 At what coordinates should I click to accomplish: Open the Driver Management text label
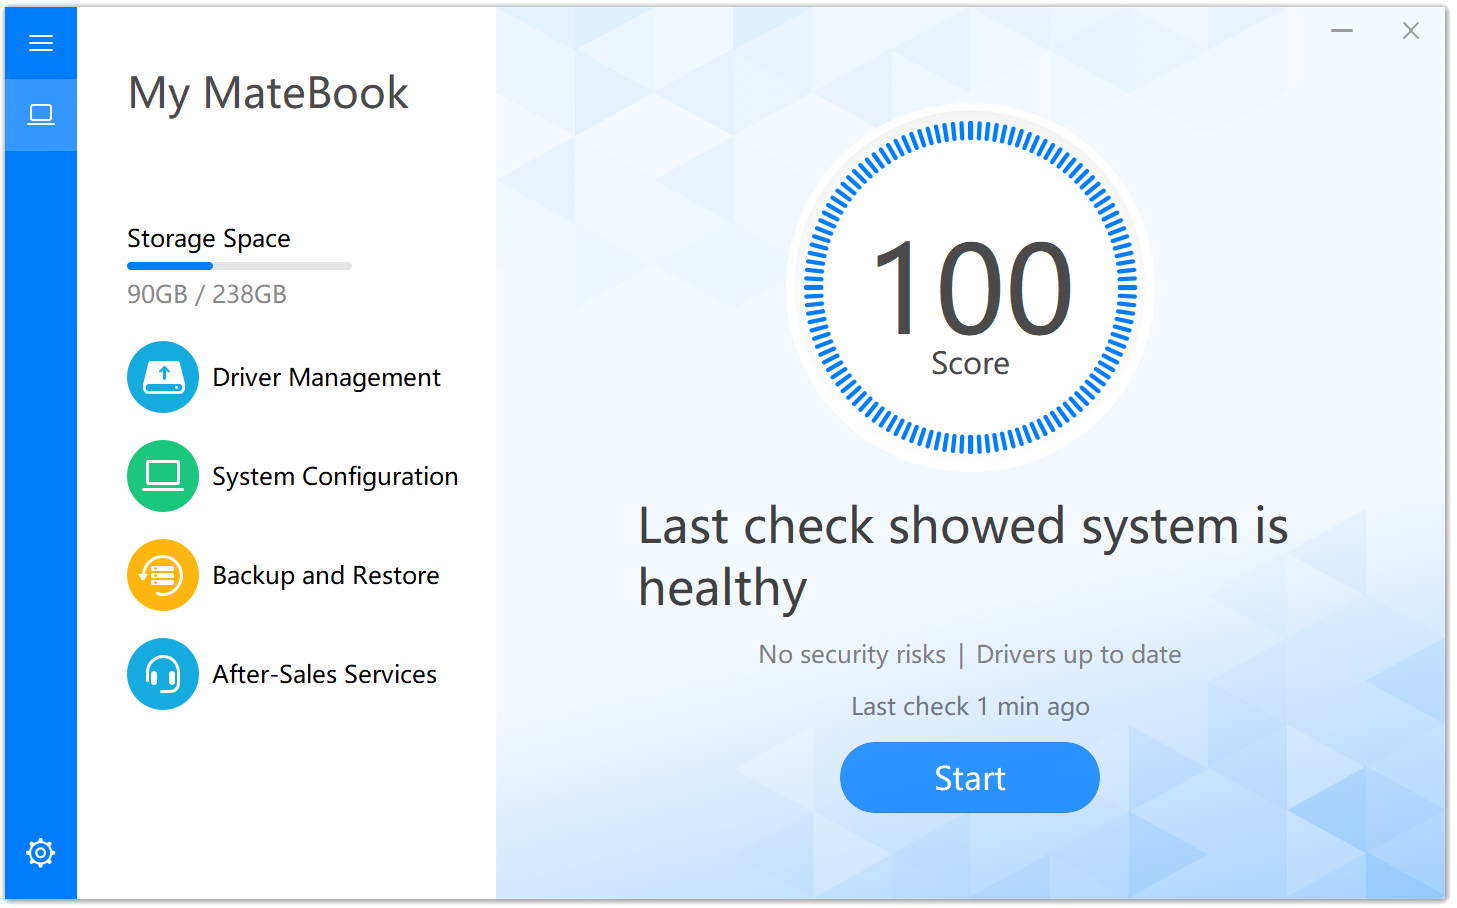[x=326, y=377]
